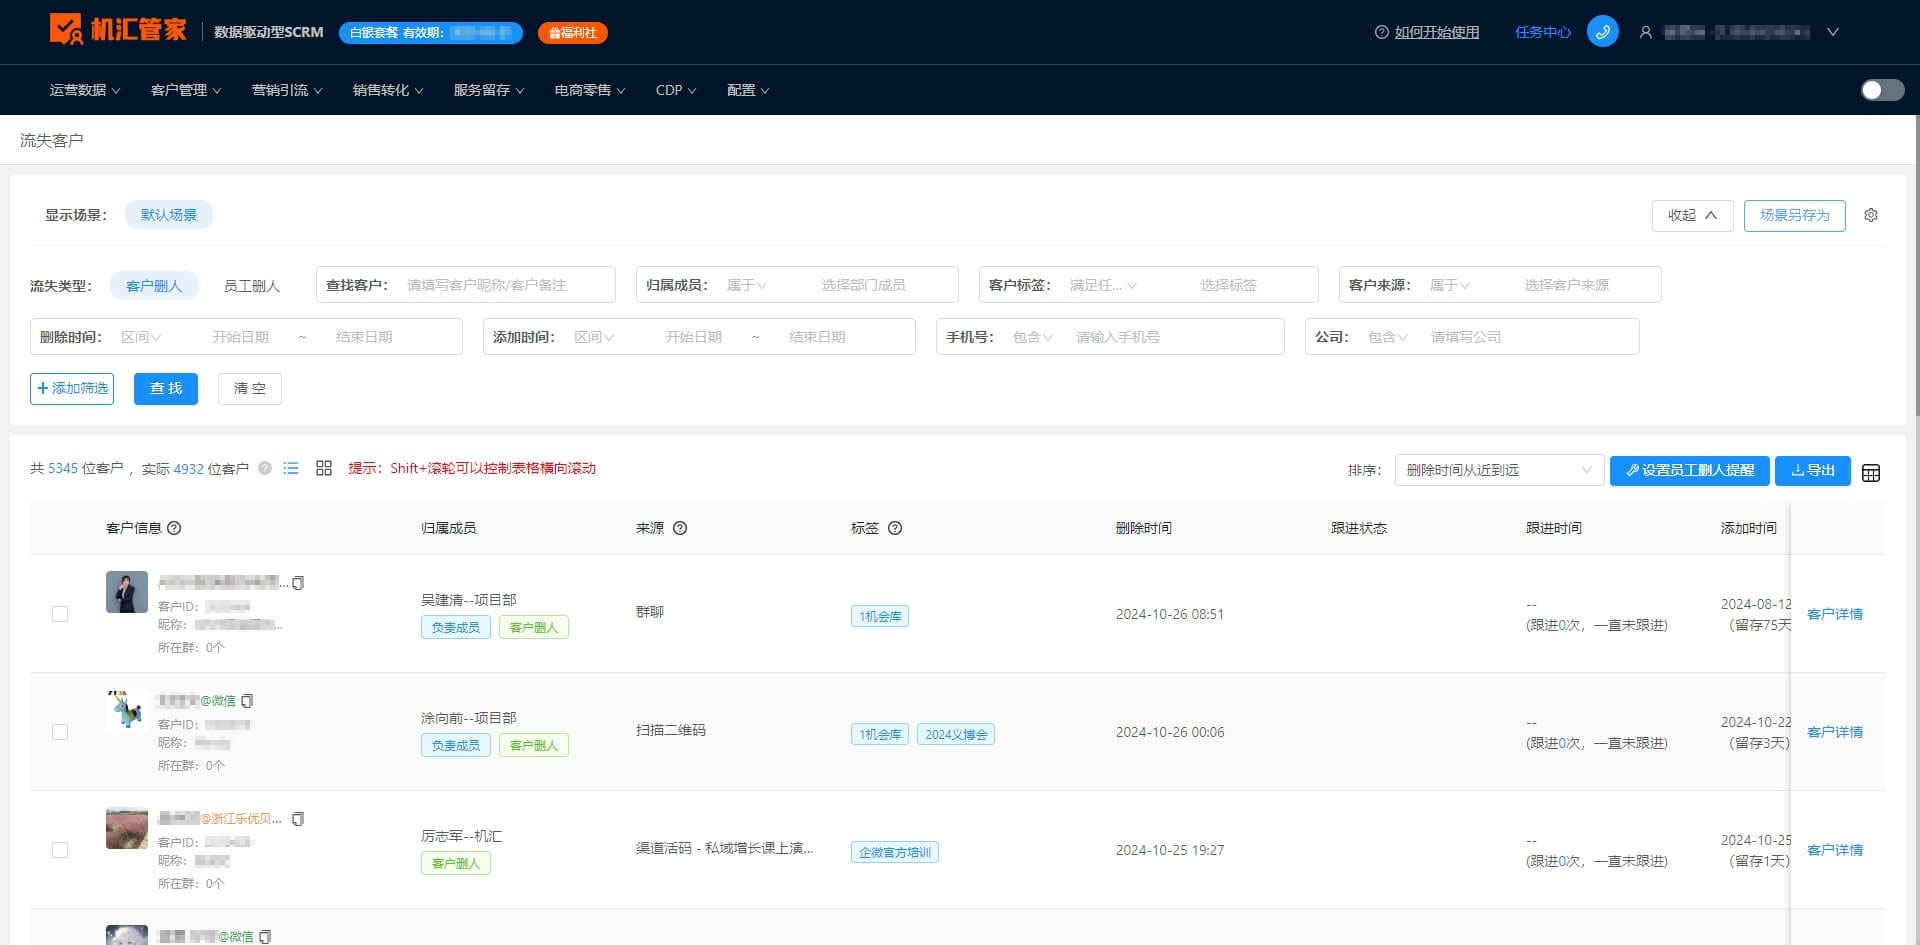
Task: Open 公司 包含 dropdown
Action: (x=1388, y=337)
